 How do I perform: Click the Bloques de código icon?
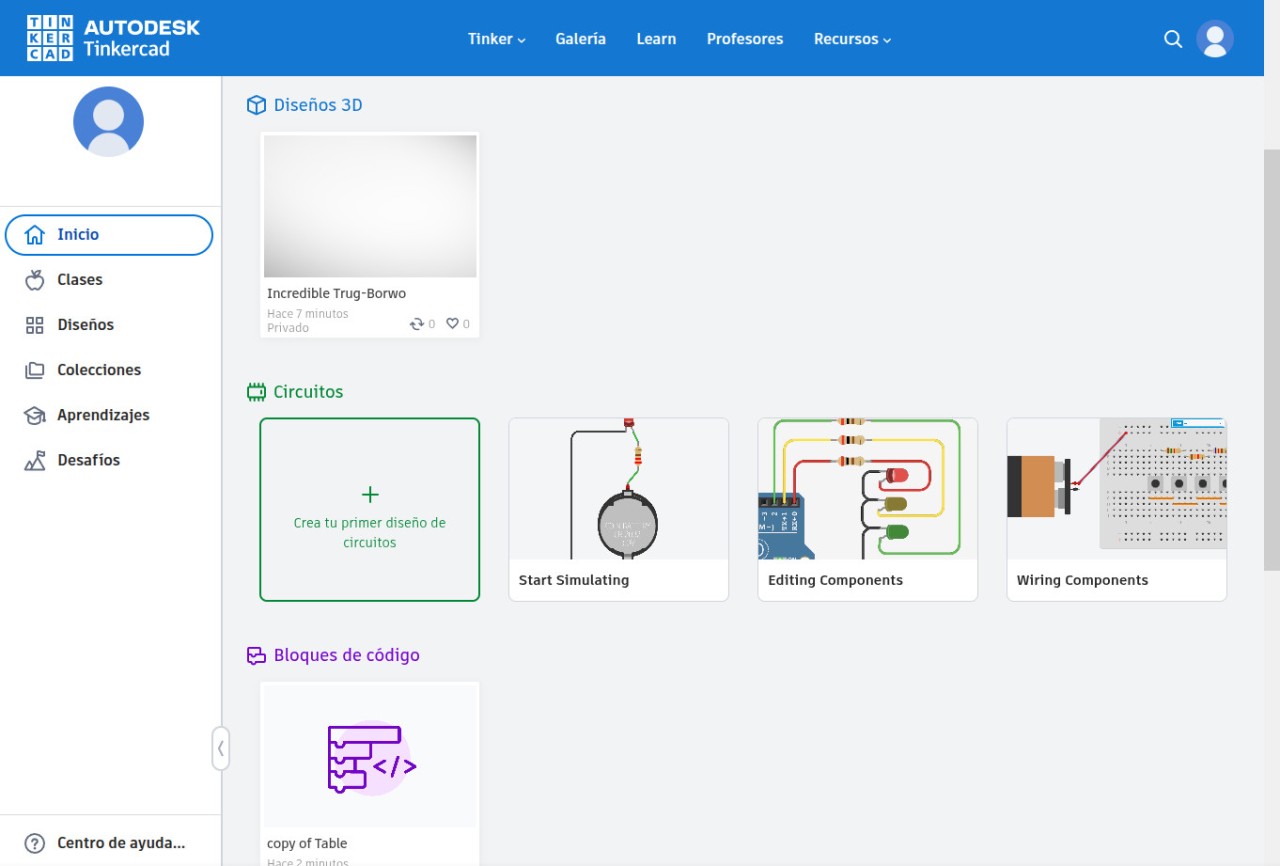click(x=257, y=656)
